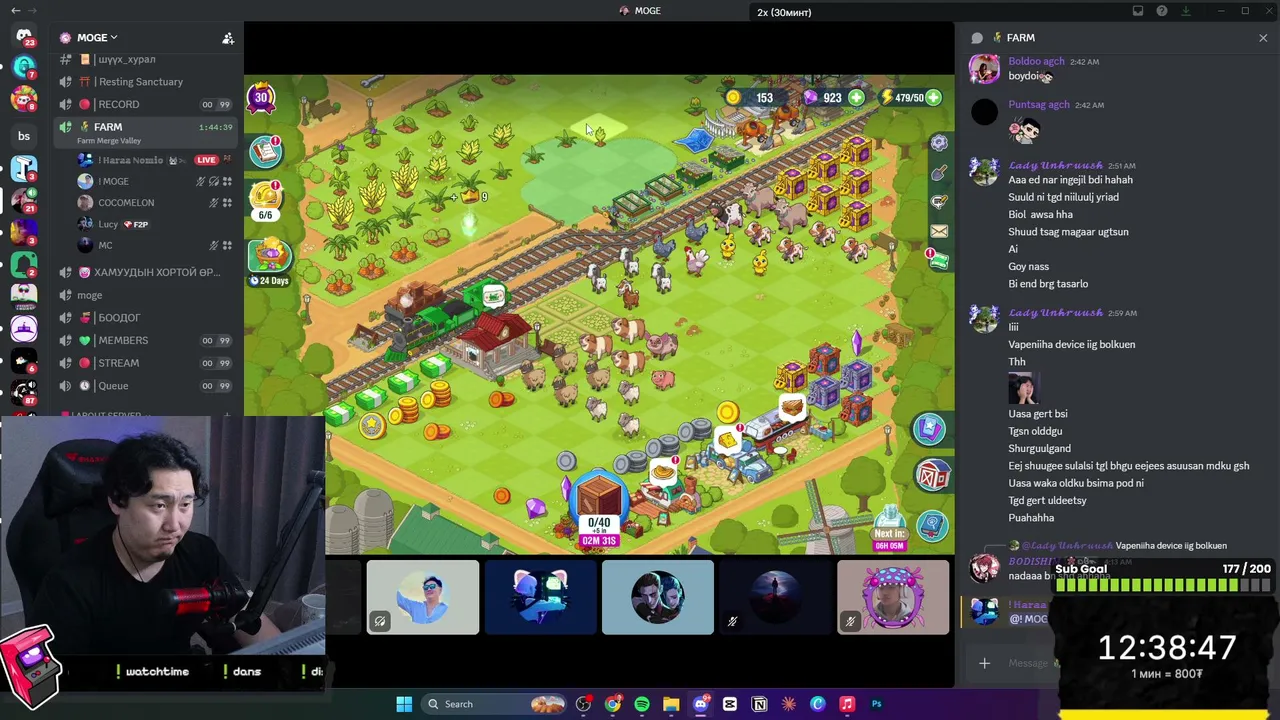This screenshot has height=720, width=1280.
Task: Open the game mail envelope icon
Action: pos(938,231)
